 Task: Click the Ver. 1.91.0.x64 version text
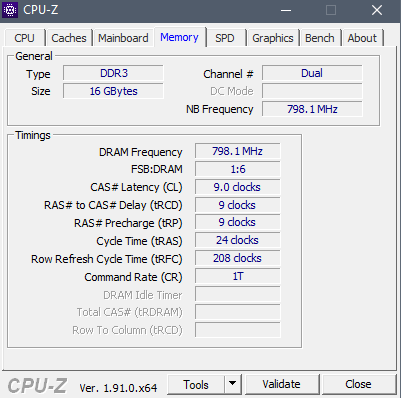pyautogui.click(x=118, y=388)
